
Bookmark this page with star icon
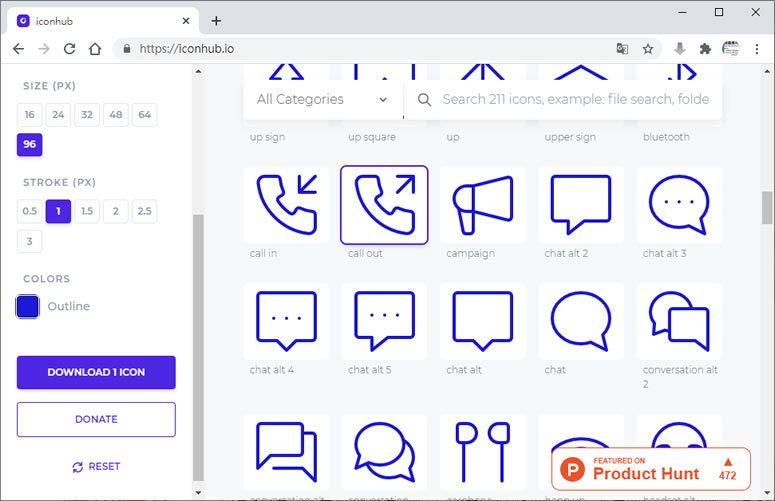[x=647, y=49]
